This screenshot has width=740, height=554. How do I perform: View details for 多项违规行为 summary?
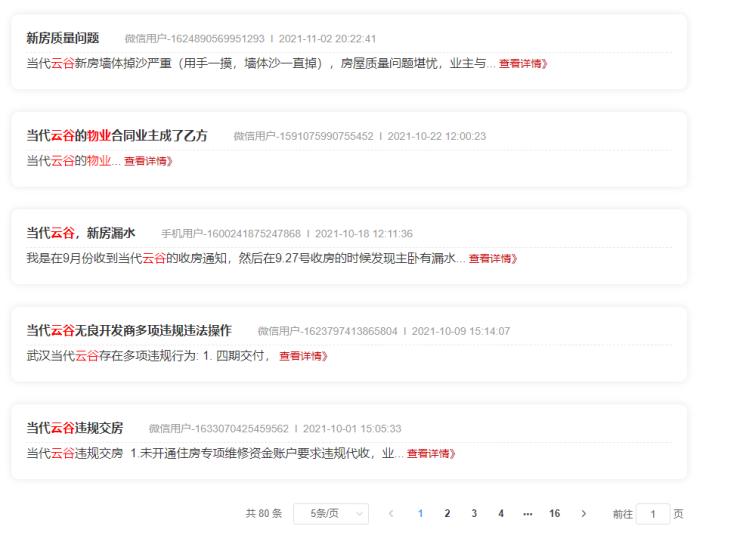(303, 356)
